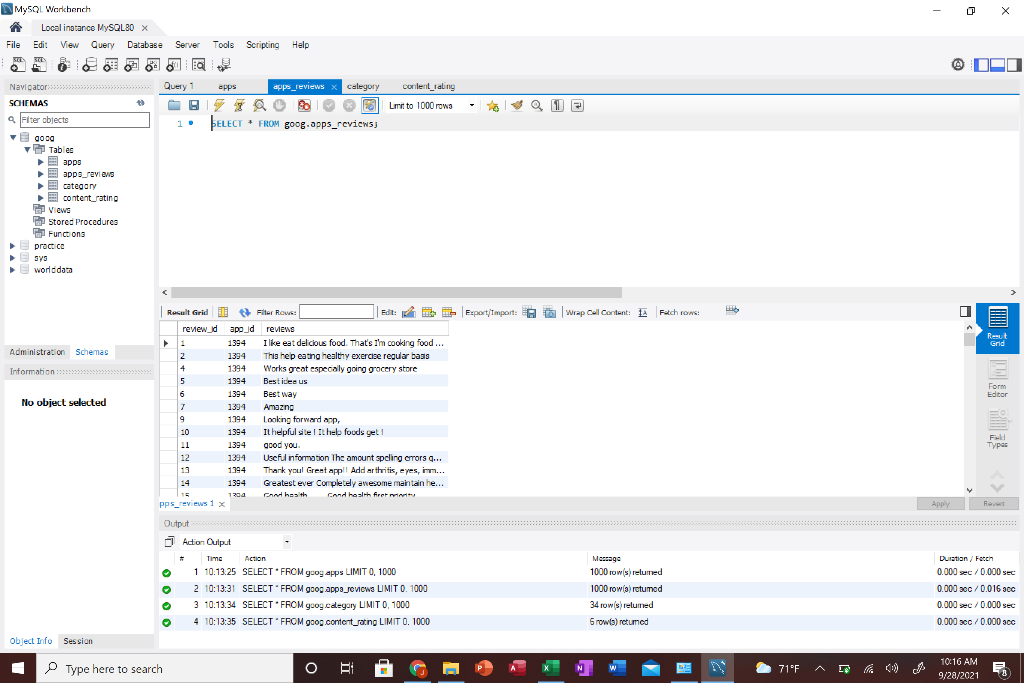Toggle wrap cell content
The image size is (1024, 683).
(643, 312)
